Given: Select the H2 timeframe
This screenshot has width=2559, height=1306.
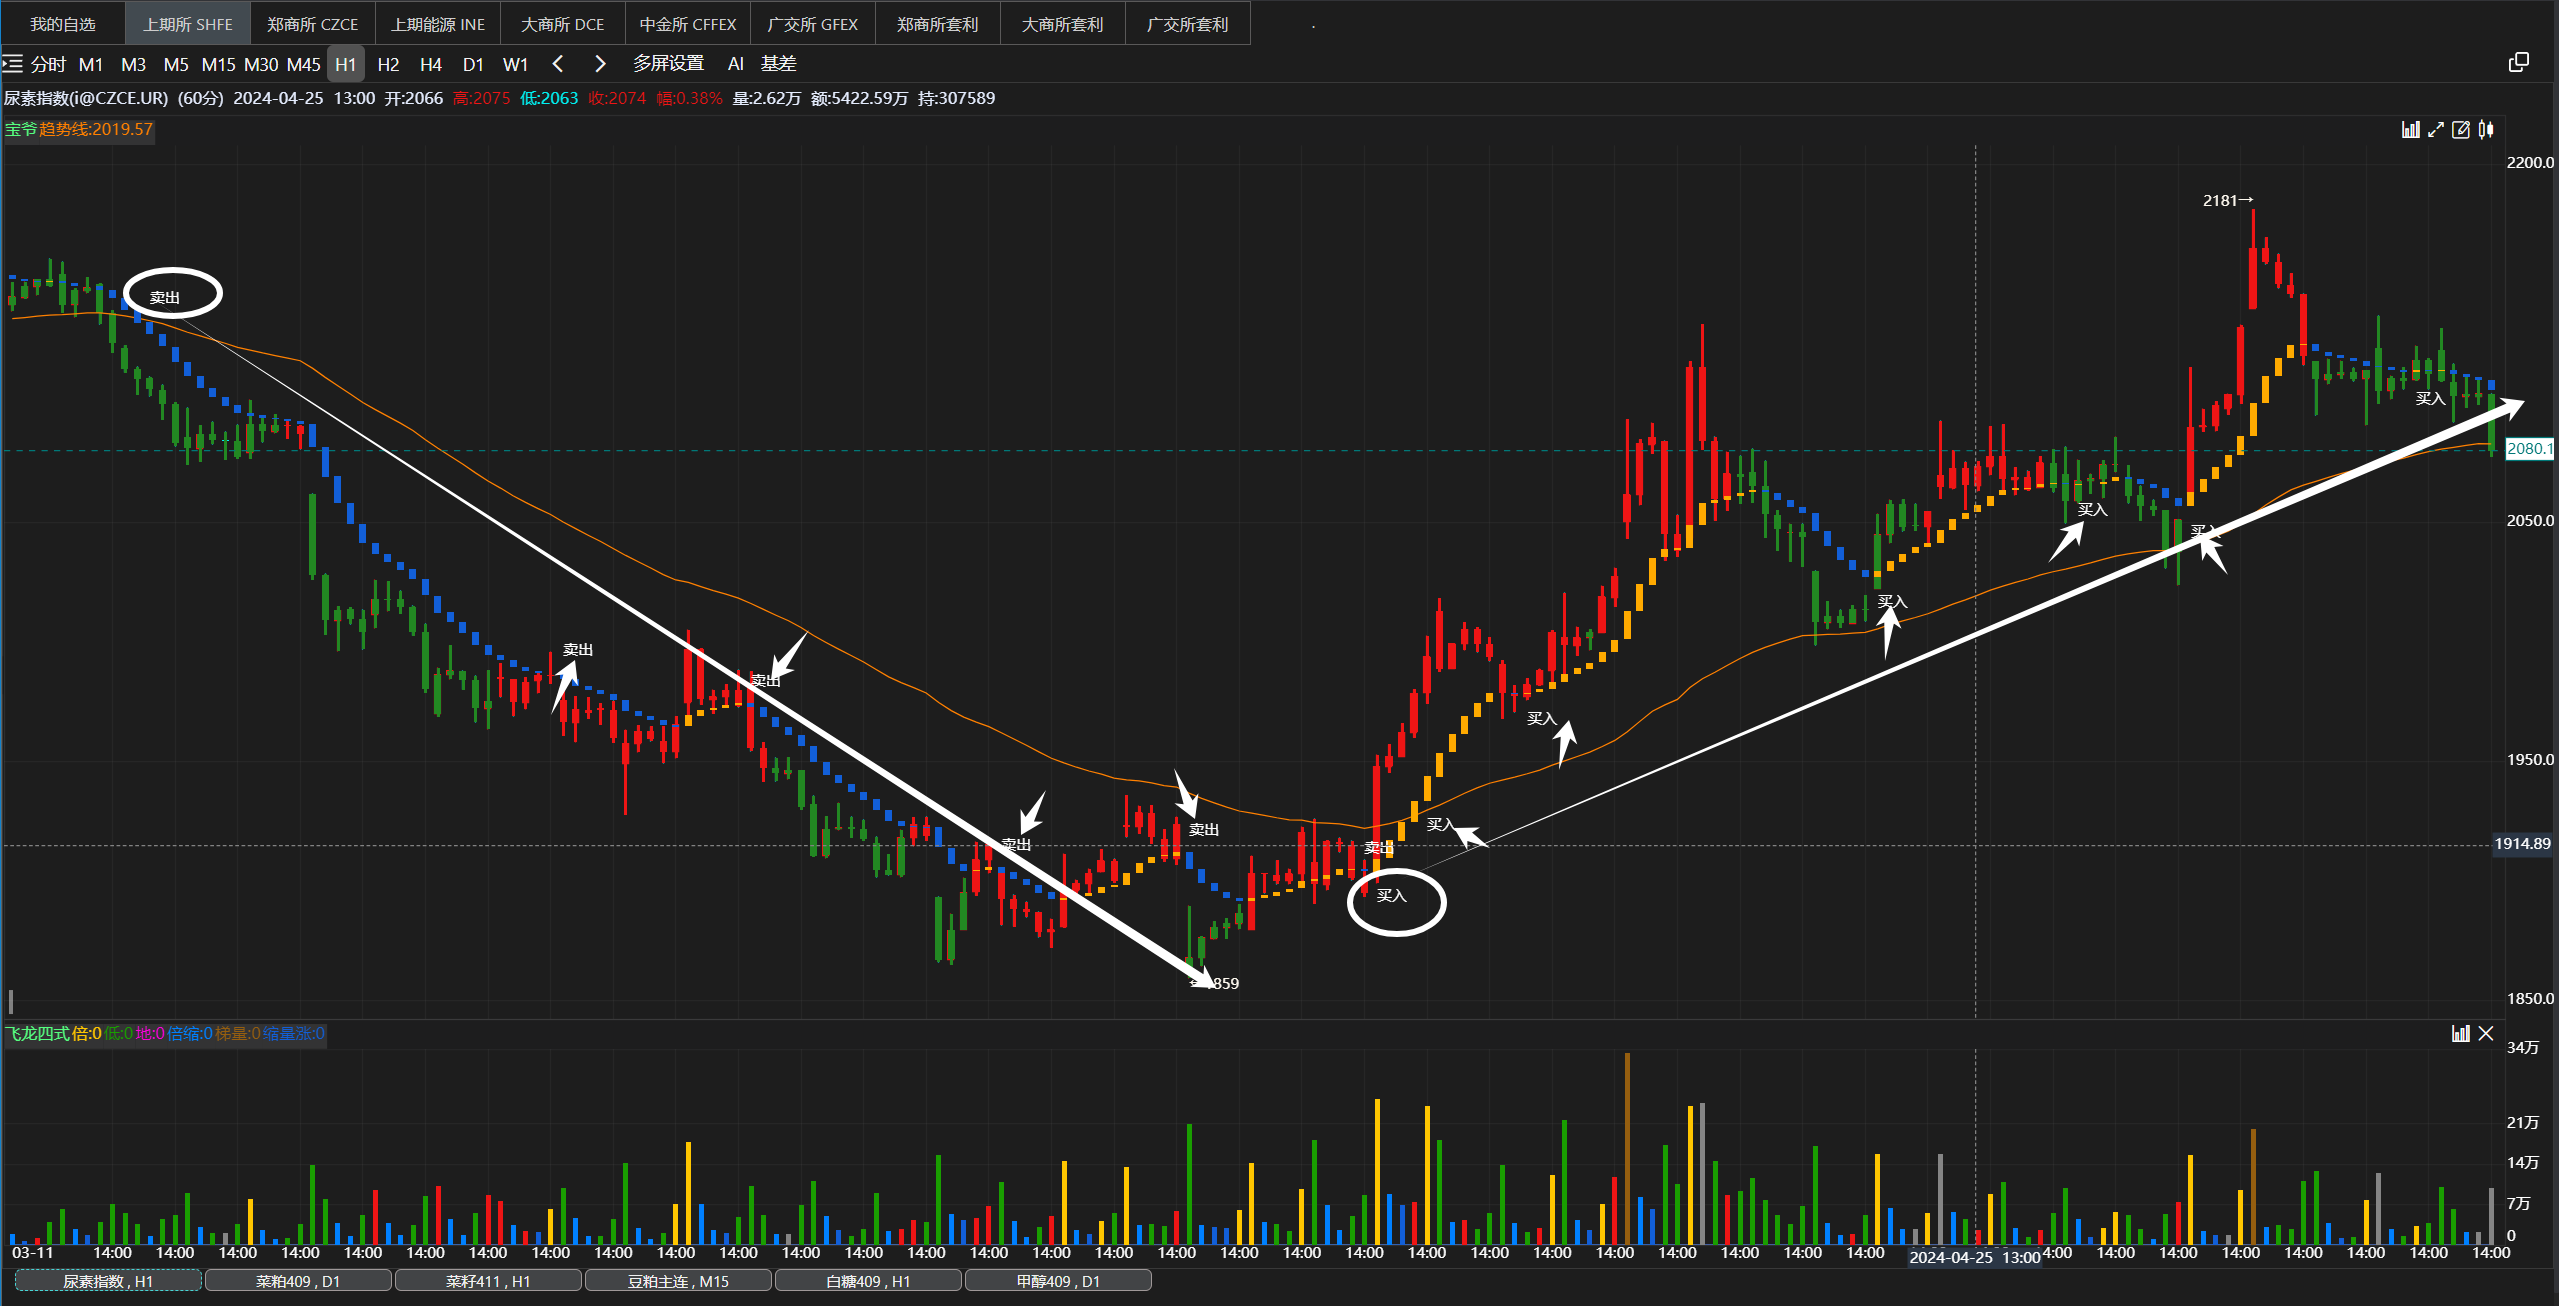Looking at the screenshot, I should point(388,64).
